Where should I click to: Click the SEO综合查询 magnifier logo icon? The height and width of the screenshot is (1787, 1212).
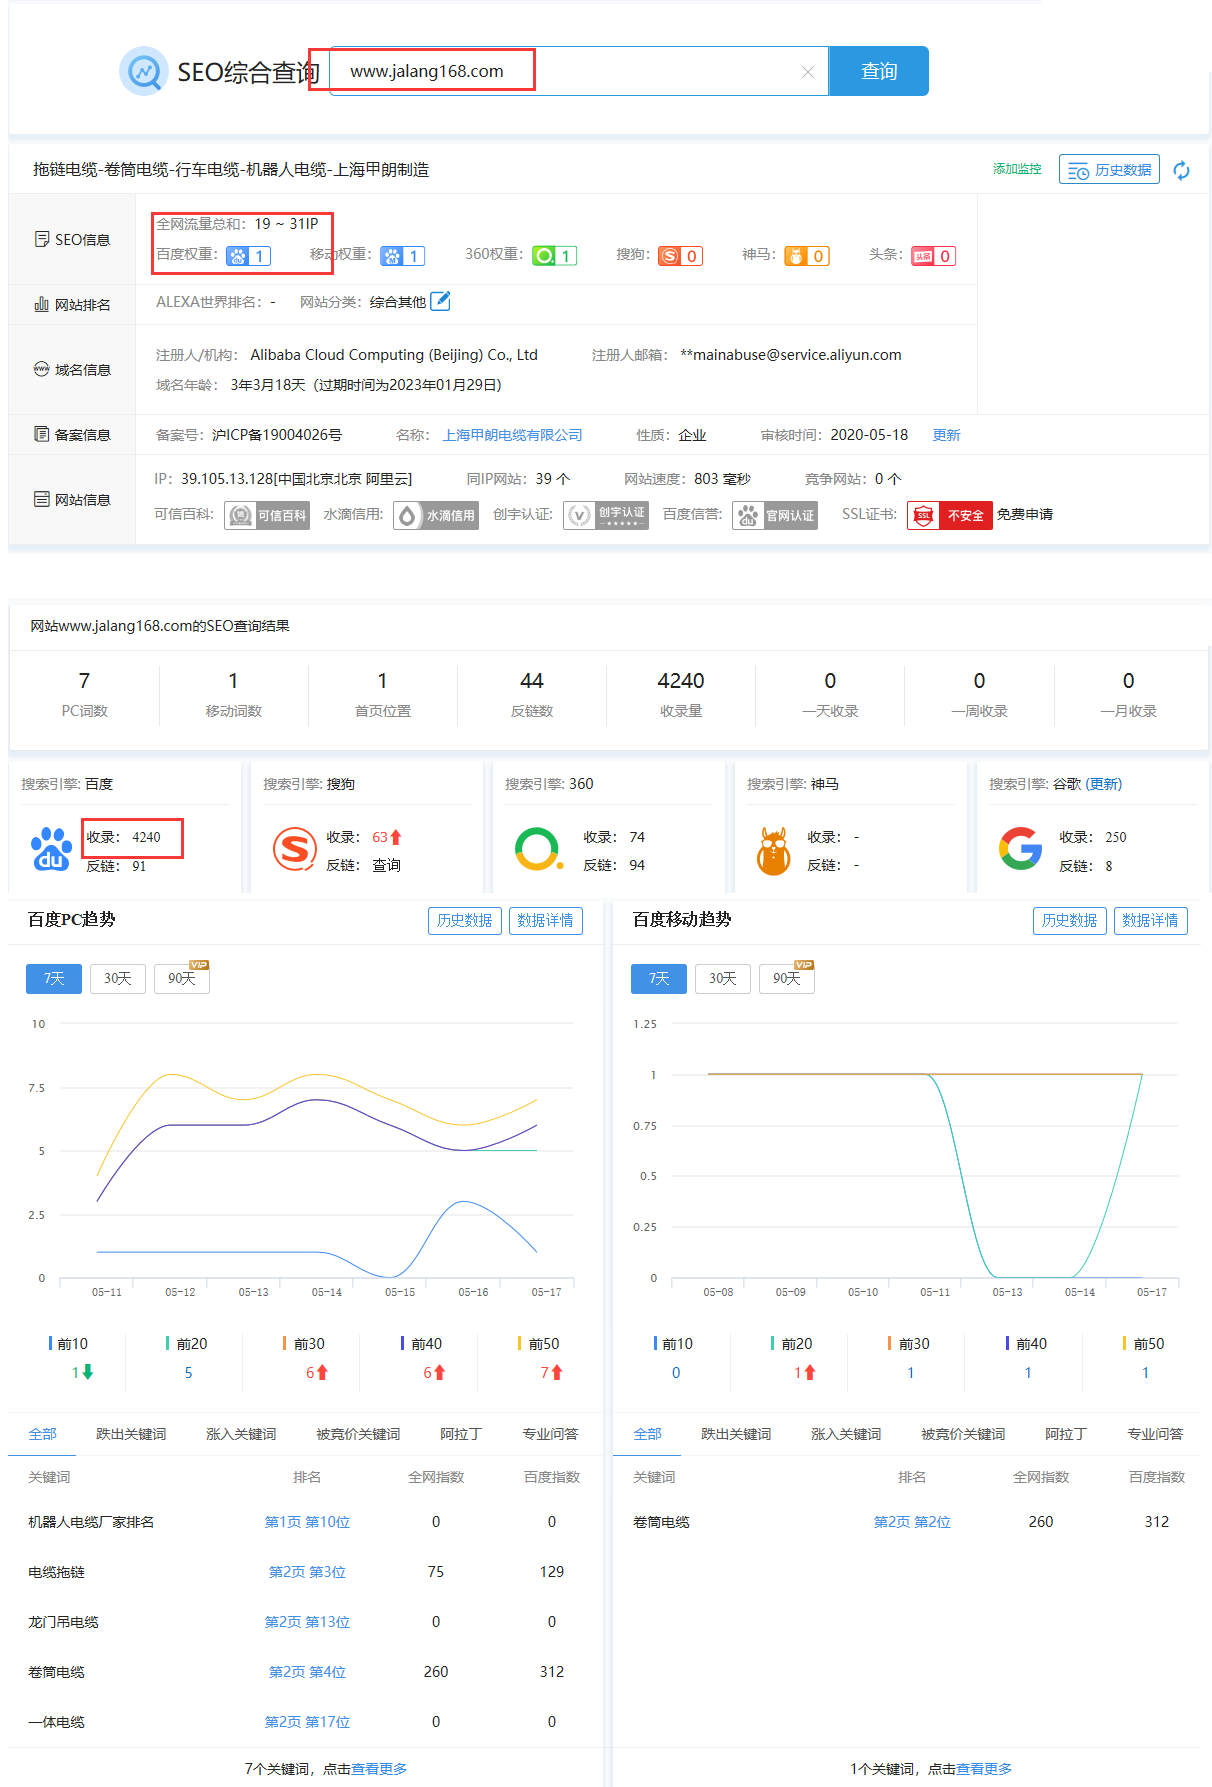pyautogui.click(x=144, y=71)
